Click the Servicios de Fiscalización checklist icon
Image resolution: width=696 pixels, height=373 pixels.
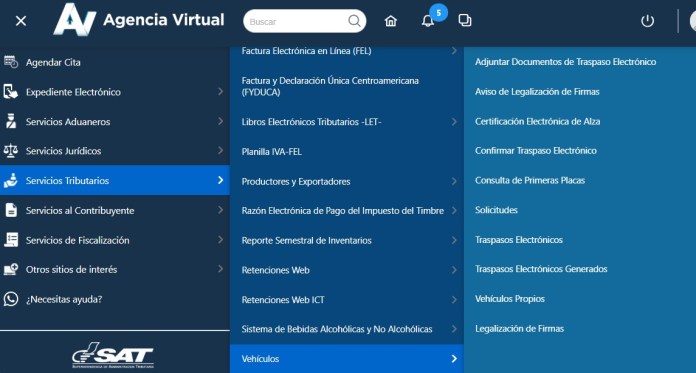pyautogui.click(x=11, y=240)
